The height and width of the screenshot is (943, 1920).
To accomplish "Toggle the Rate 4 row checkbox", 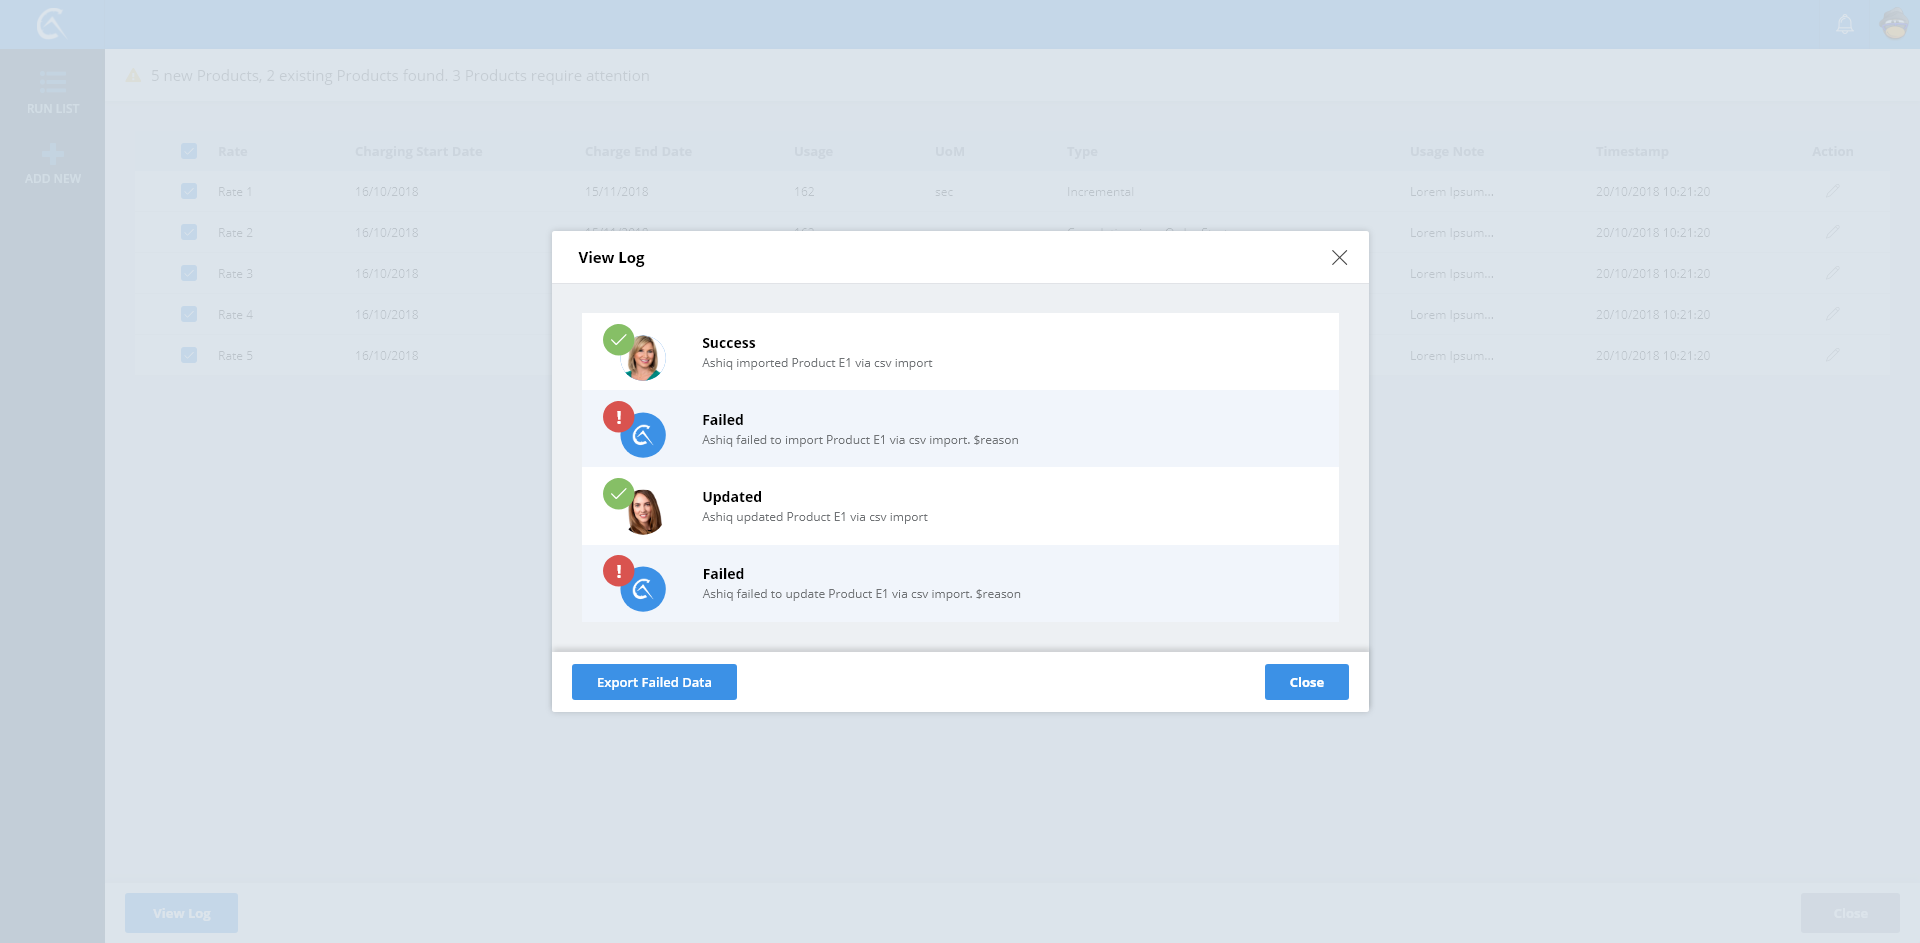I will (x=189, y=314).
